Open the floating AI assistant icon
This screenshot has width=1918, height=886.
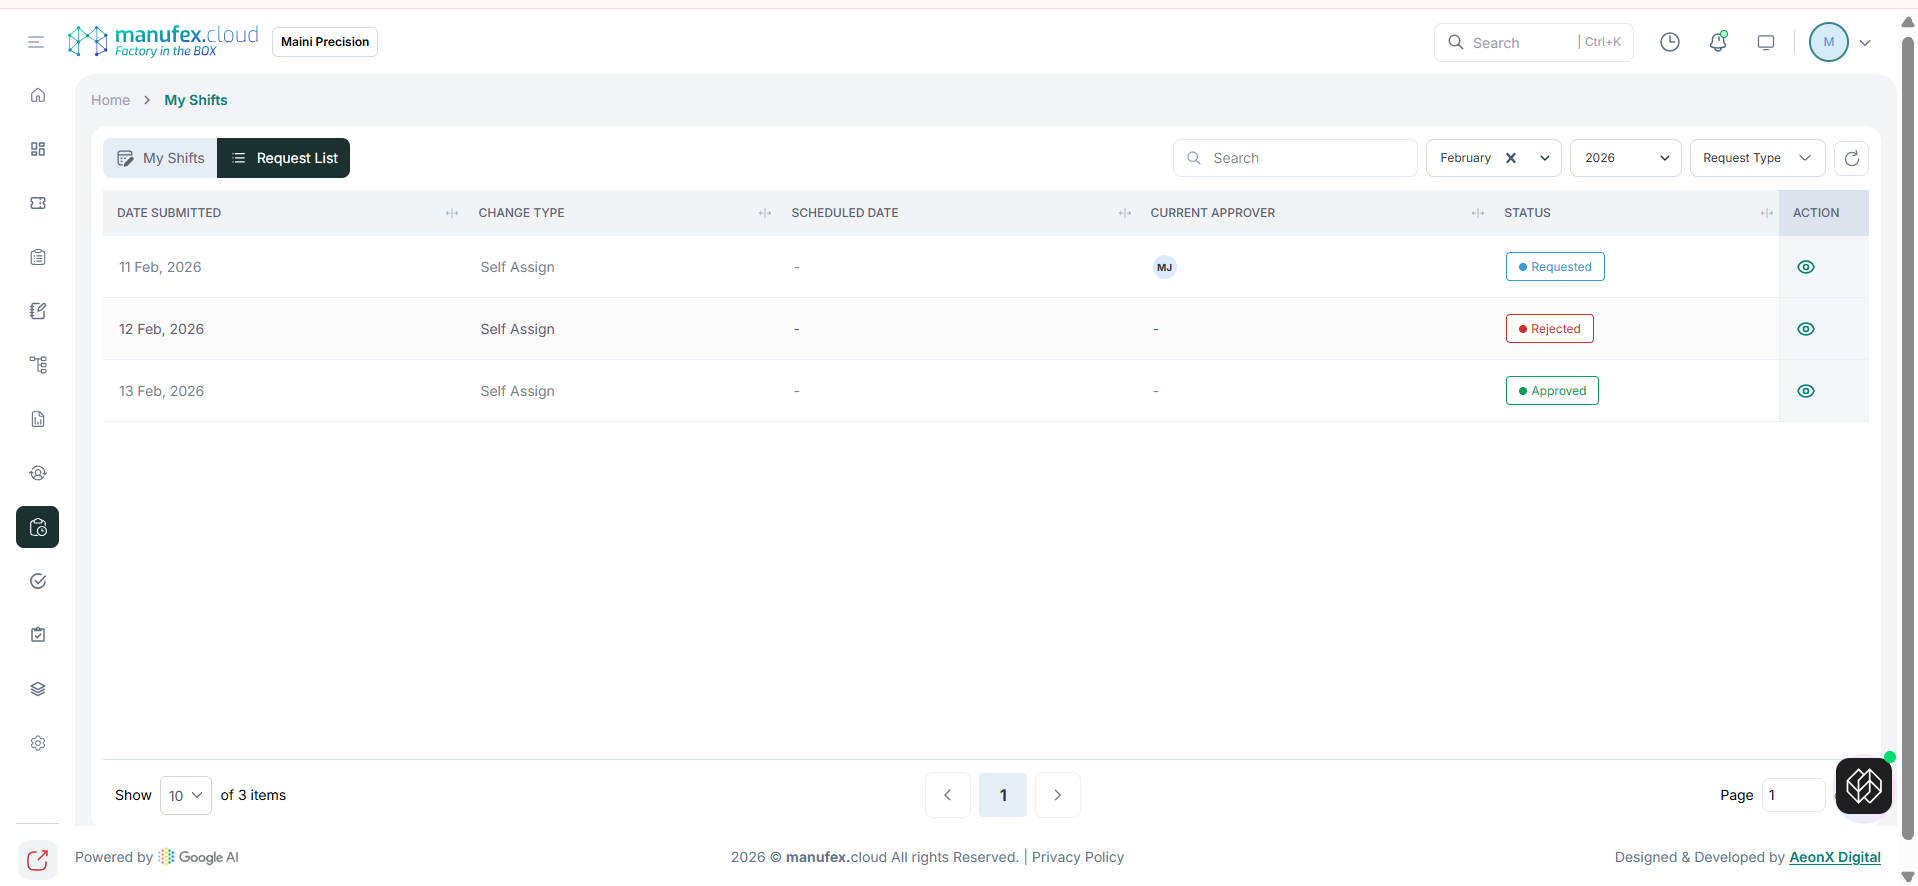click(1863, 786)
